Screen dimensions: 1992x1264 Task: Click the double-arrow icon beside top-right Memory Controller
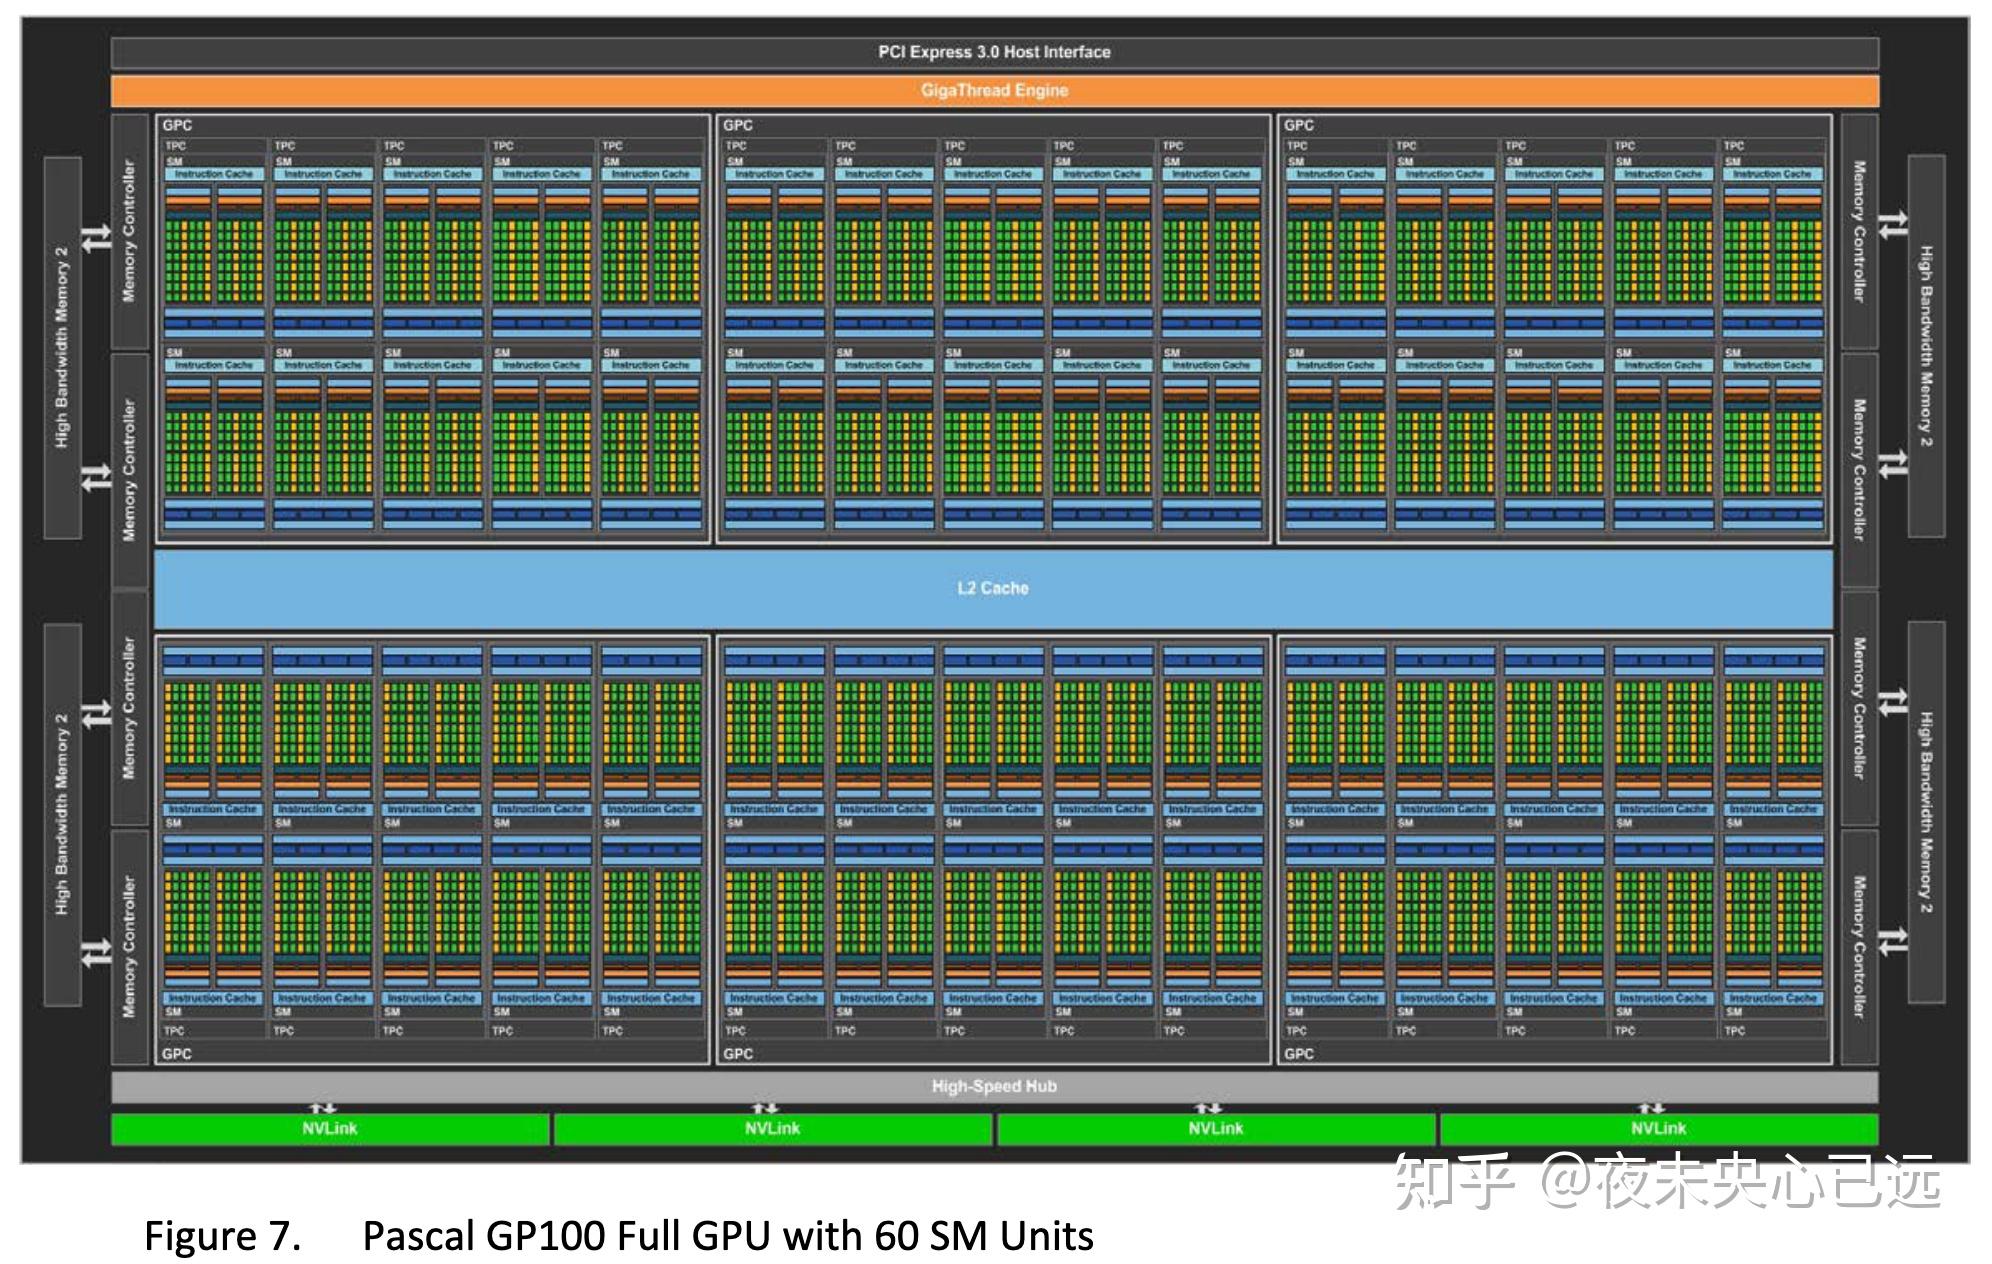coord(1892,225)
